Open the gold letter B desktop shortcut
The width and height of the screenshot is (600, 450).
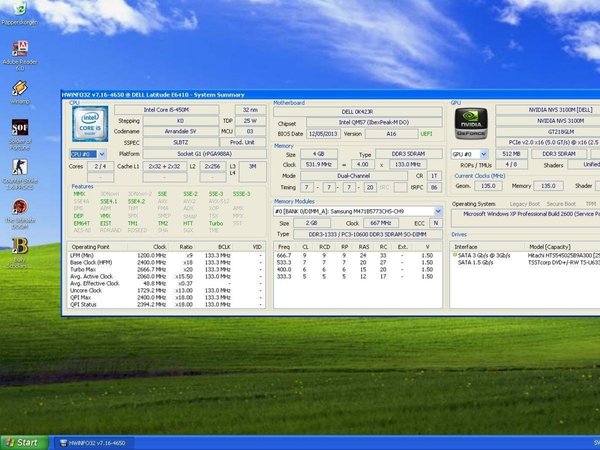(x=20, y=253)
